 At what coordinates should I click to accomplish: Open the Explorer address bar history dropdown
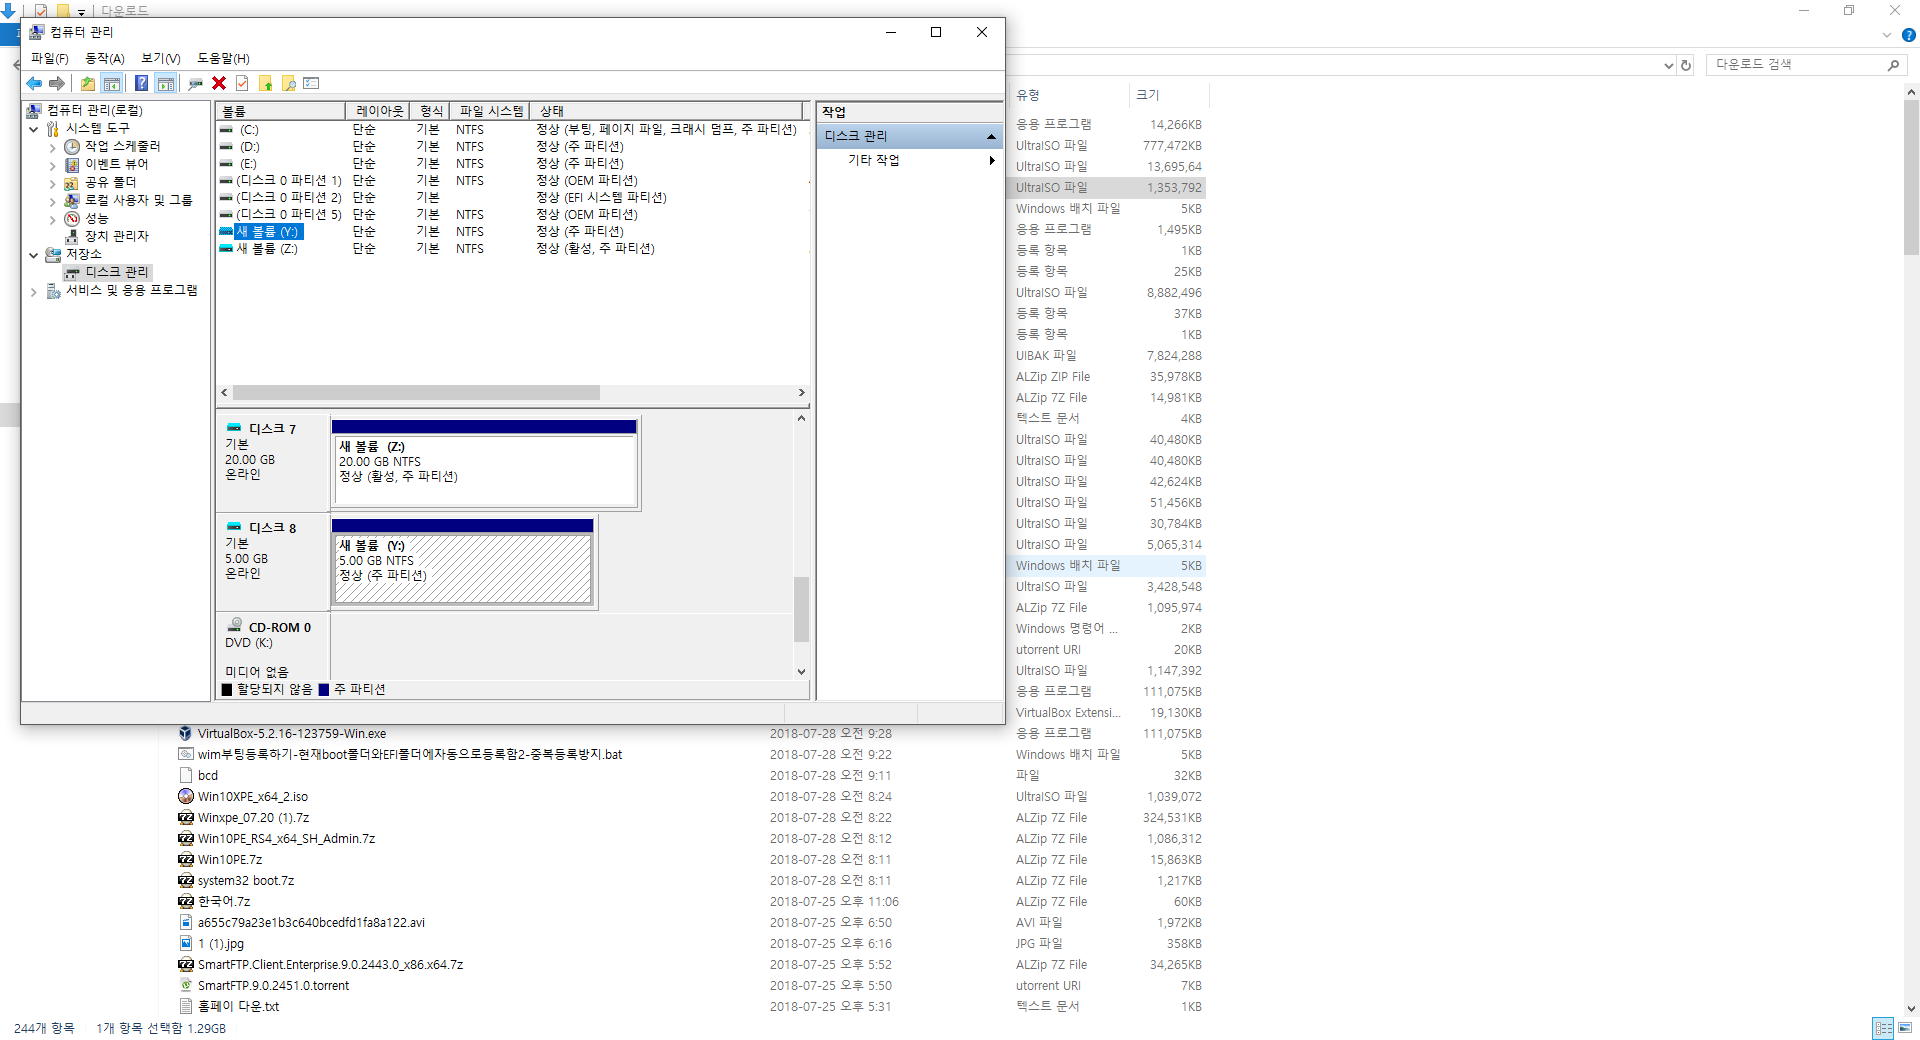[x=1668, y=65]
